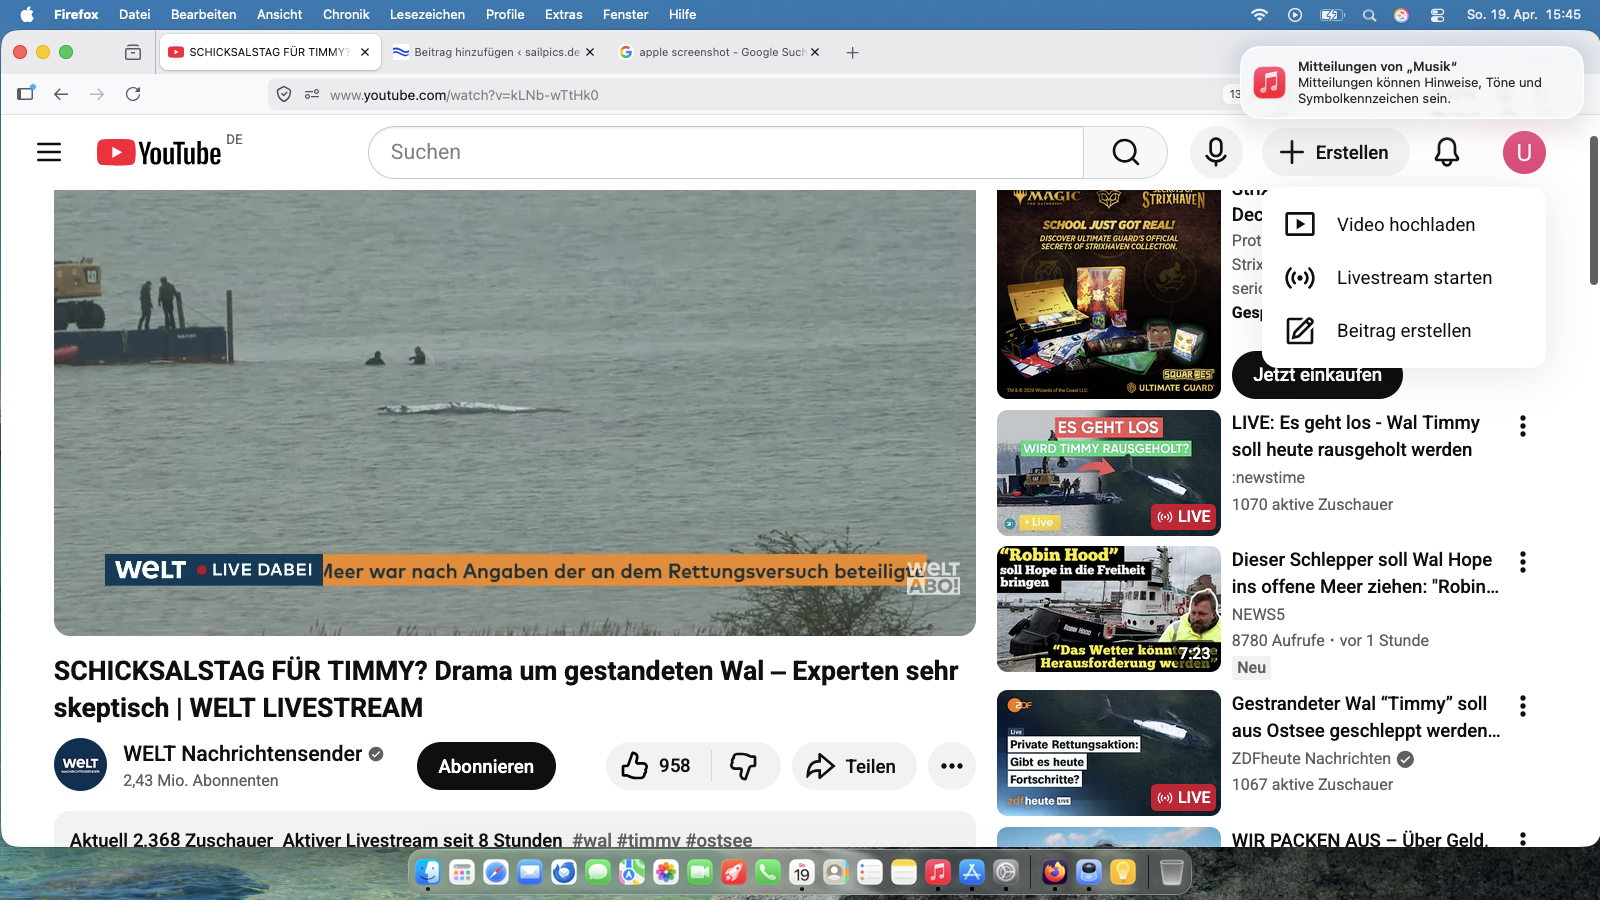1600x900 pixels.
Task: Subscribe to WELT Nachrichtensender with Abonnieren
Action: click(486, 766)
